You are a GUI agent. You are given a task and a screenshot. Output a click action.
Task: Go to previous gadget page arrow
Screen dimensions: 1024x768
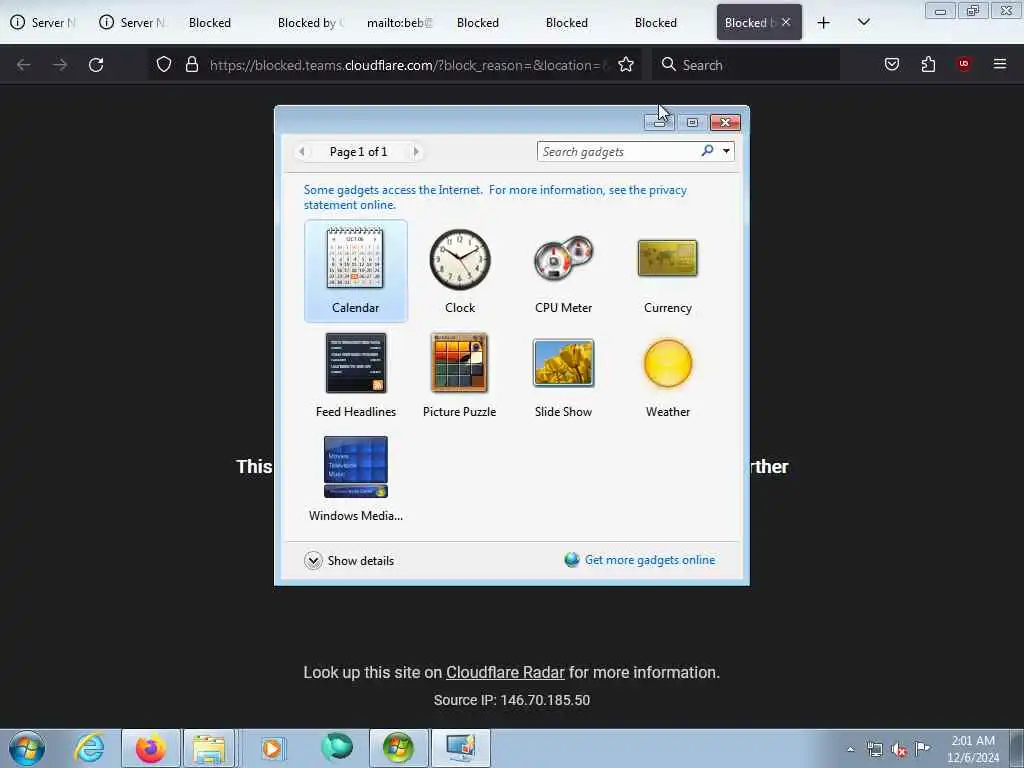[x=302, y=152]
